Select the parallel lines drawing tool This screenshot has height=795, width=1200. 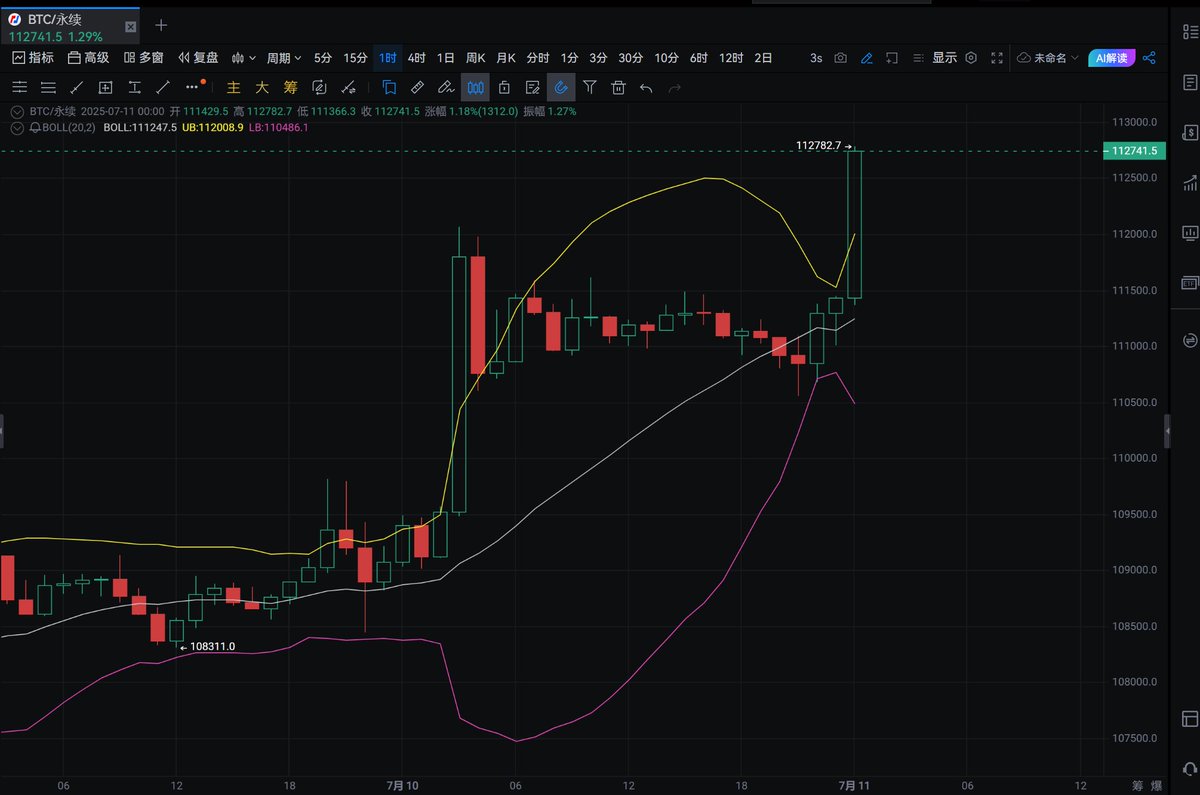click(48, 88)
